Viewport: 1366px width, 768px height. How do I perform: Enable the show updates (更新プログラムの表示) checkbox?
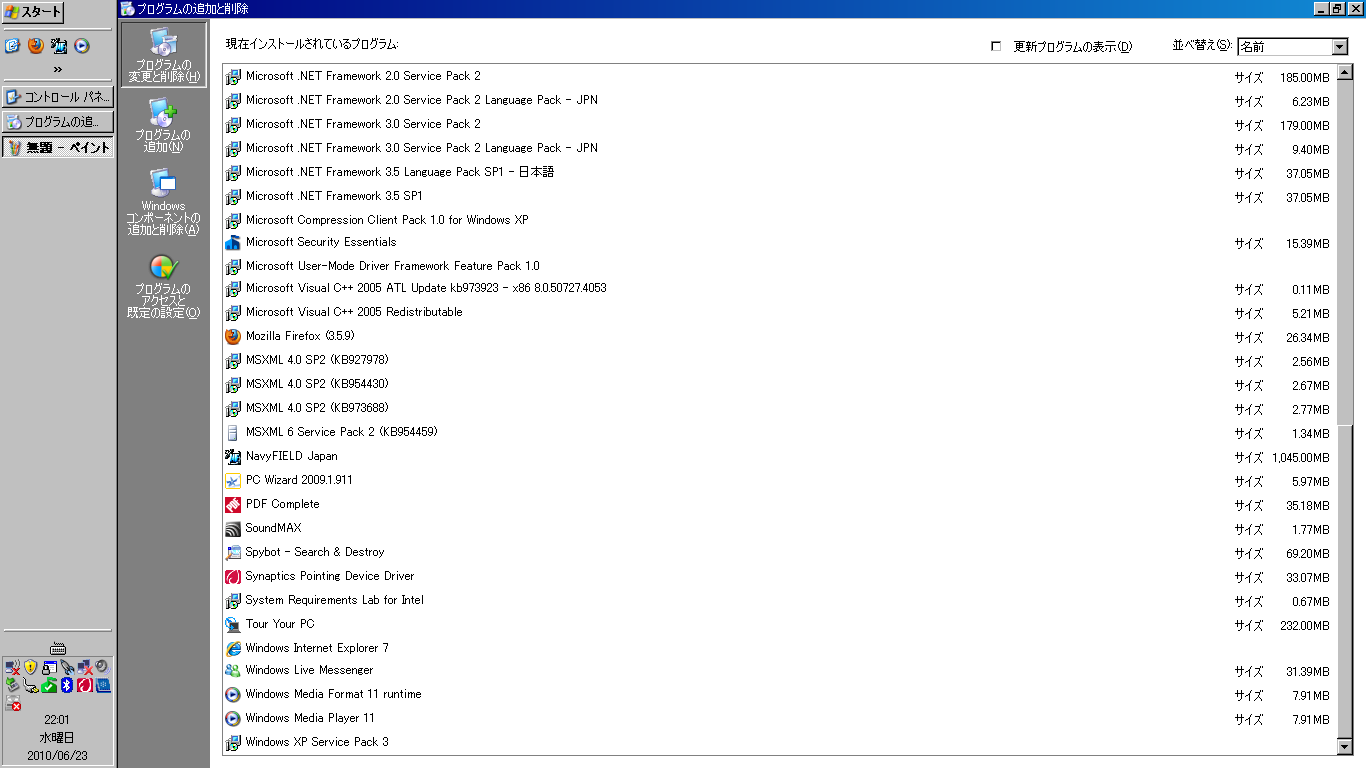pyautogui.click(x=995, y=46)
